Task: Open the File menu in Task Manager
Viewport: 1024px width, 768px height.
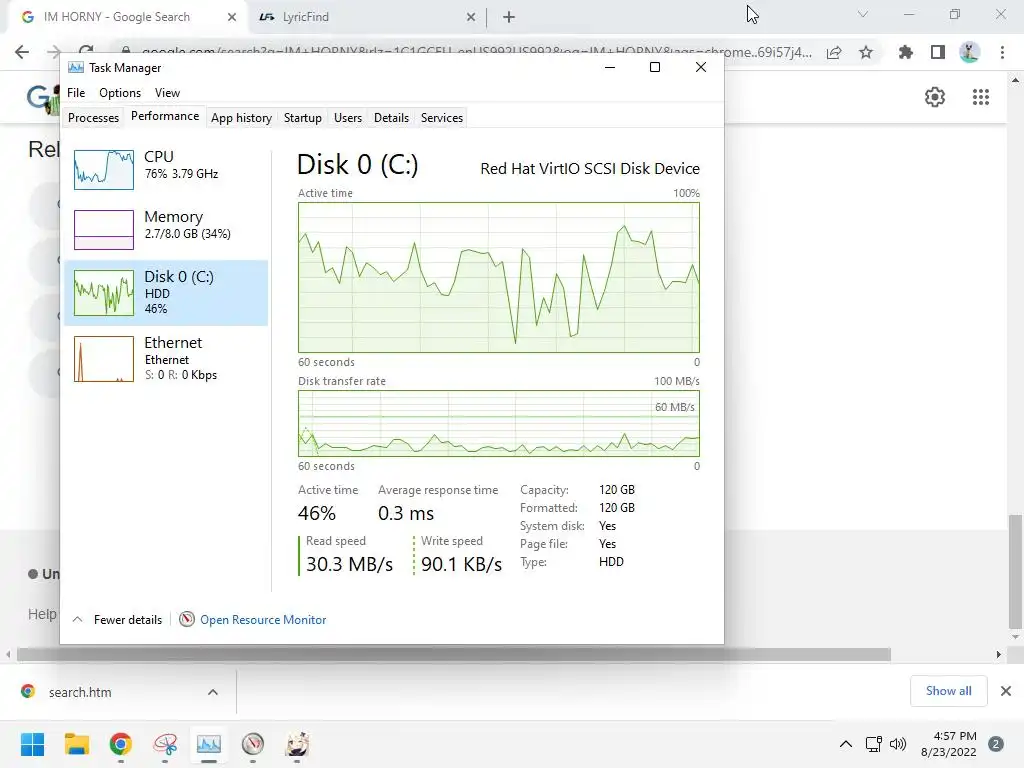Action: (76, 93)
